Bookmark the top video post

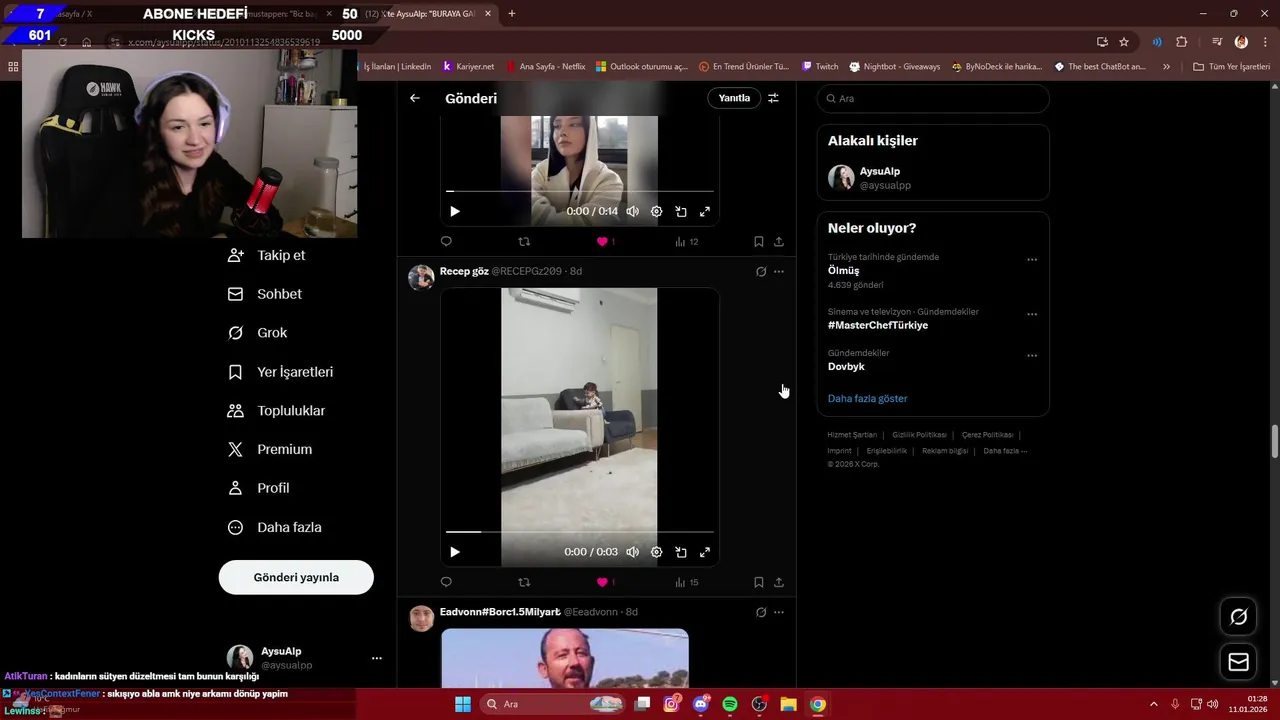click(x=758, y=241)
